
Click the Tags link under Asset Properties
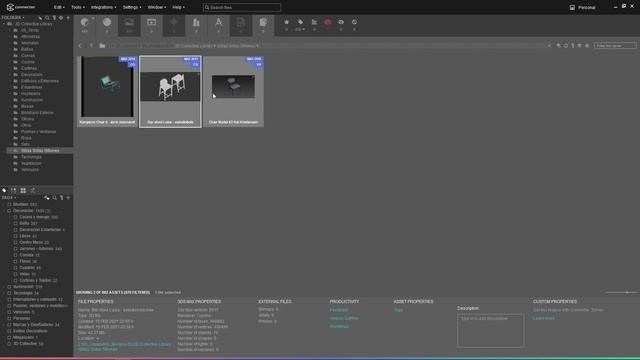398,310
